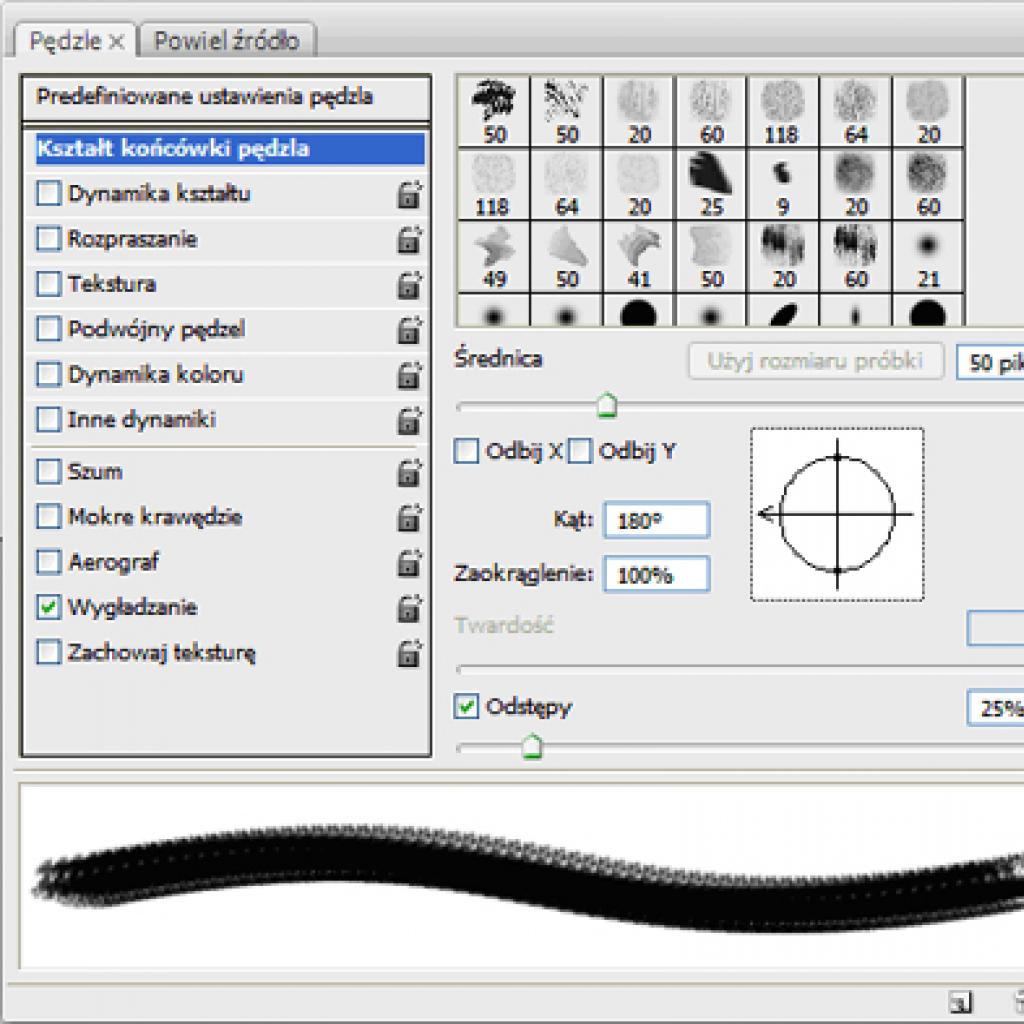Click the lock icon beside Tekstura

click(x=409, y=284)
